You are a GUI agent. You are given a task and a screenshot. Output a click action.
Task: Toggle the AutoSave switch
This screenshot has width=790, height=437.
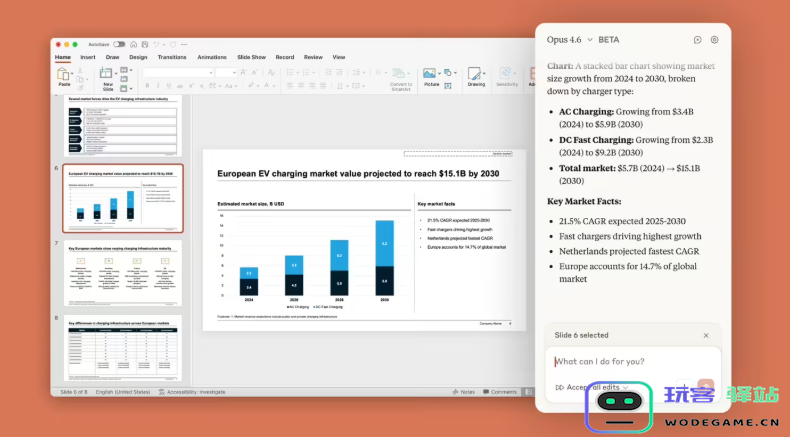click(x=119, y=44)
